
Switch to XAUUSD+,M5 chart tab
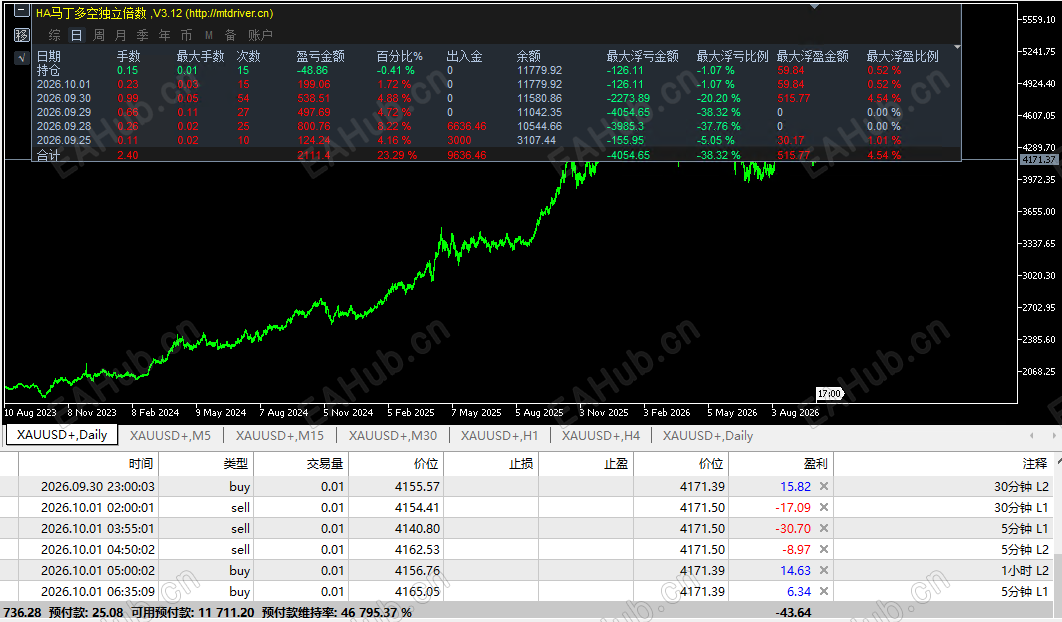pyautogui.click(x=170, y=436)
